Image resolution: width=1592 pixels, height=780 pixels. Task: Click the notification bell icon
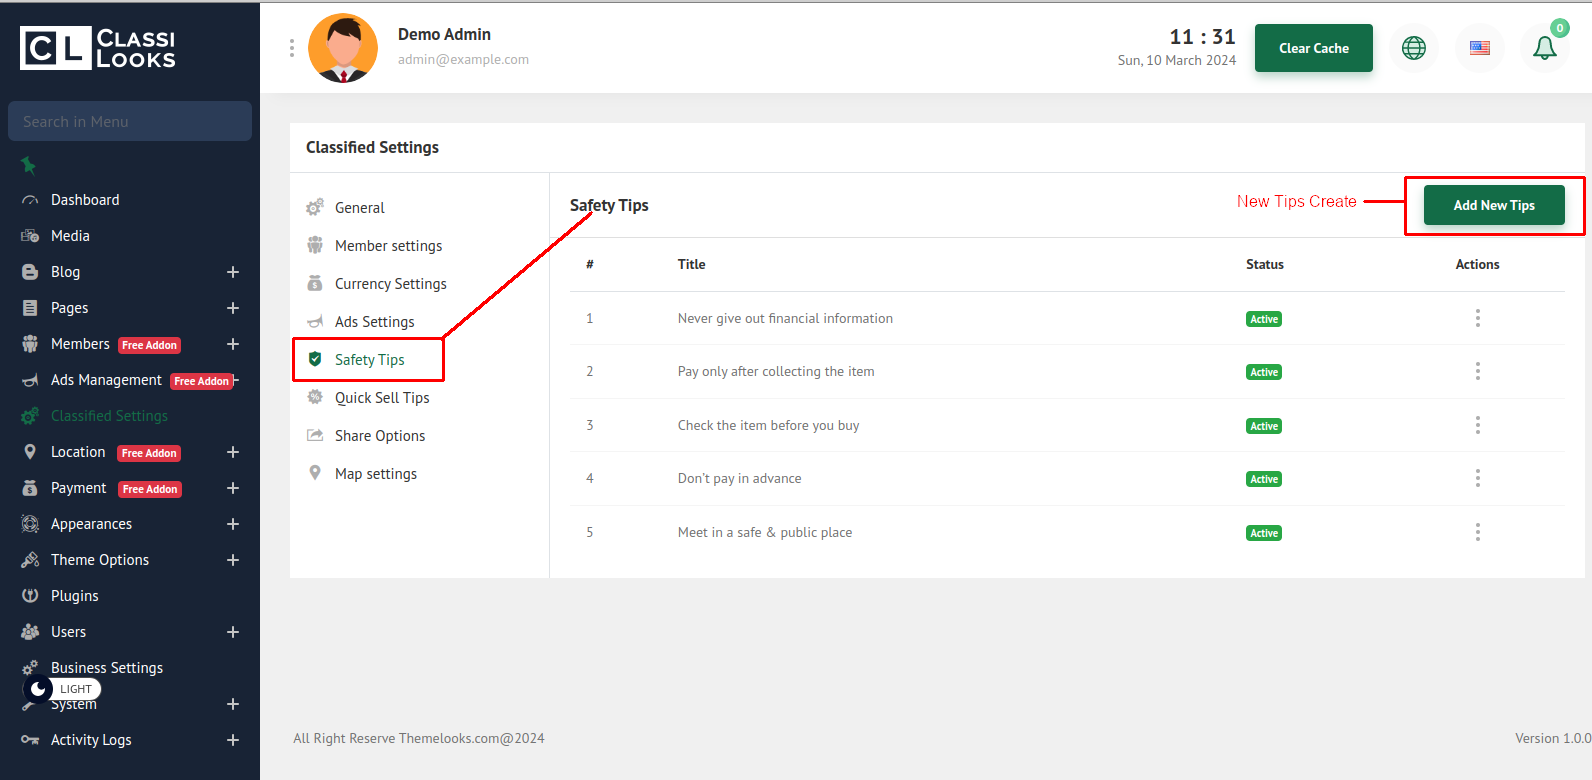click(x=1544, y=48)
